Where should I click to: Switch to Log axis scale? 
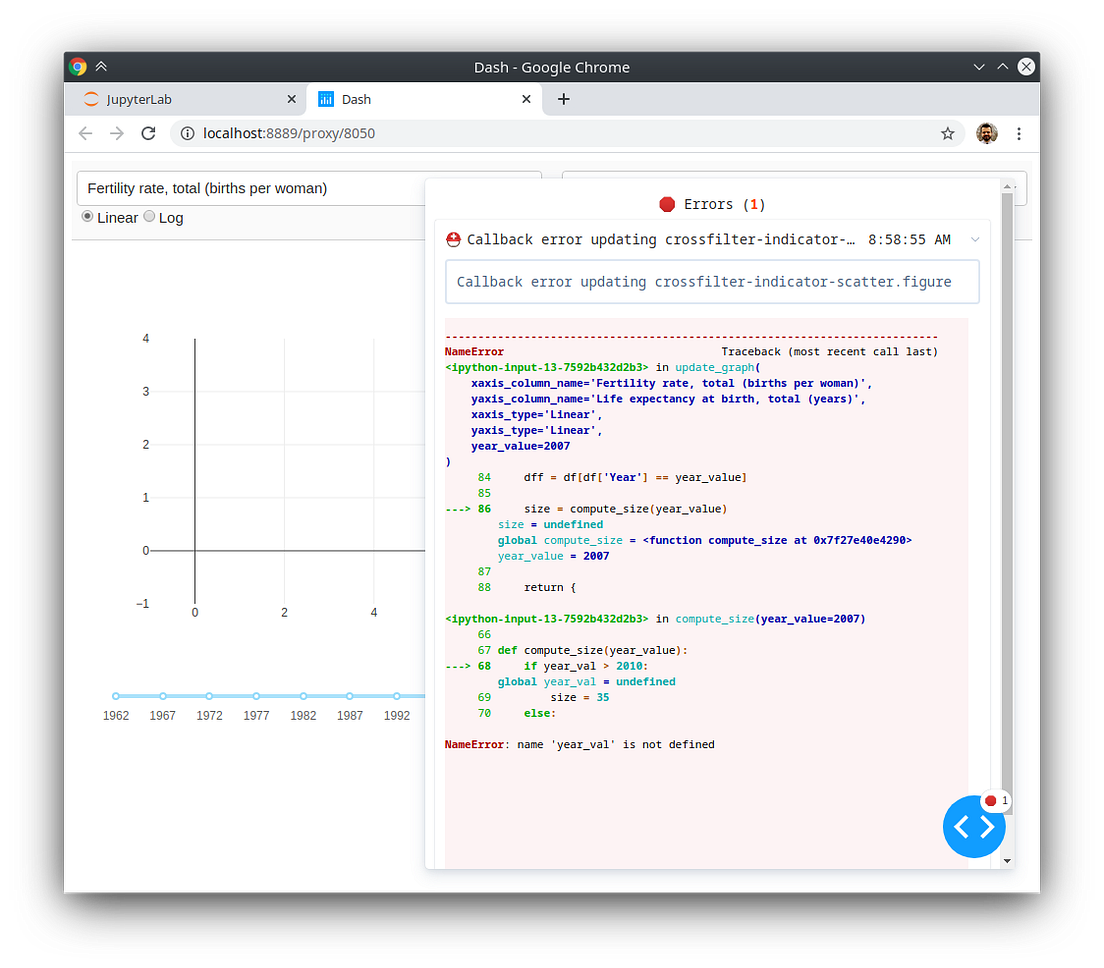coord(149,217)
